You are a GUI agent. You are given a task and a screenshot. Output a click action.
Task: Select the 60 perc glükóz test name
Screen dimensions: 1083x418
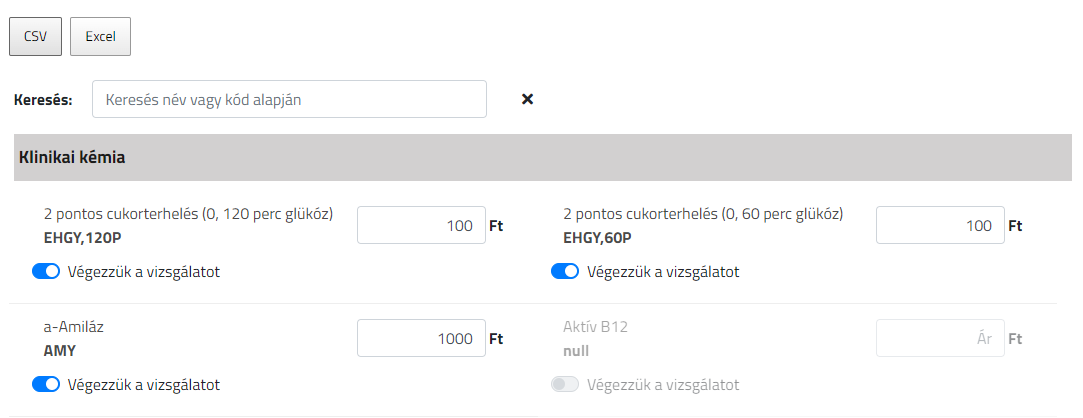pyautogui.click(x=703, y=214)
